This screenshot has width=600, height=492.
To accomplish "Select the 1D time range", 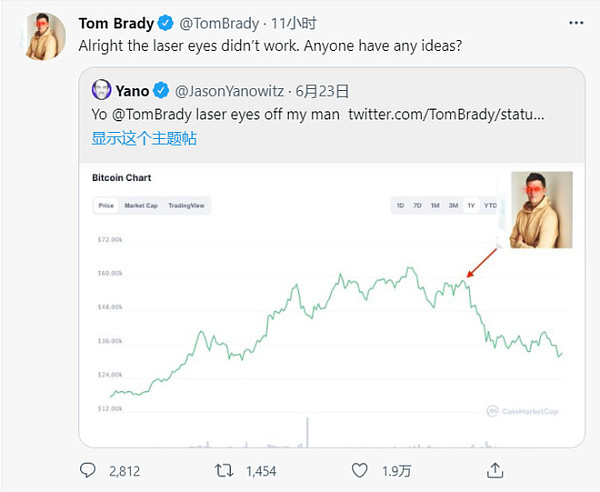I will coord(400,205).
